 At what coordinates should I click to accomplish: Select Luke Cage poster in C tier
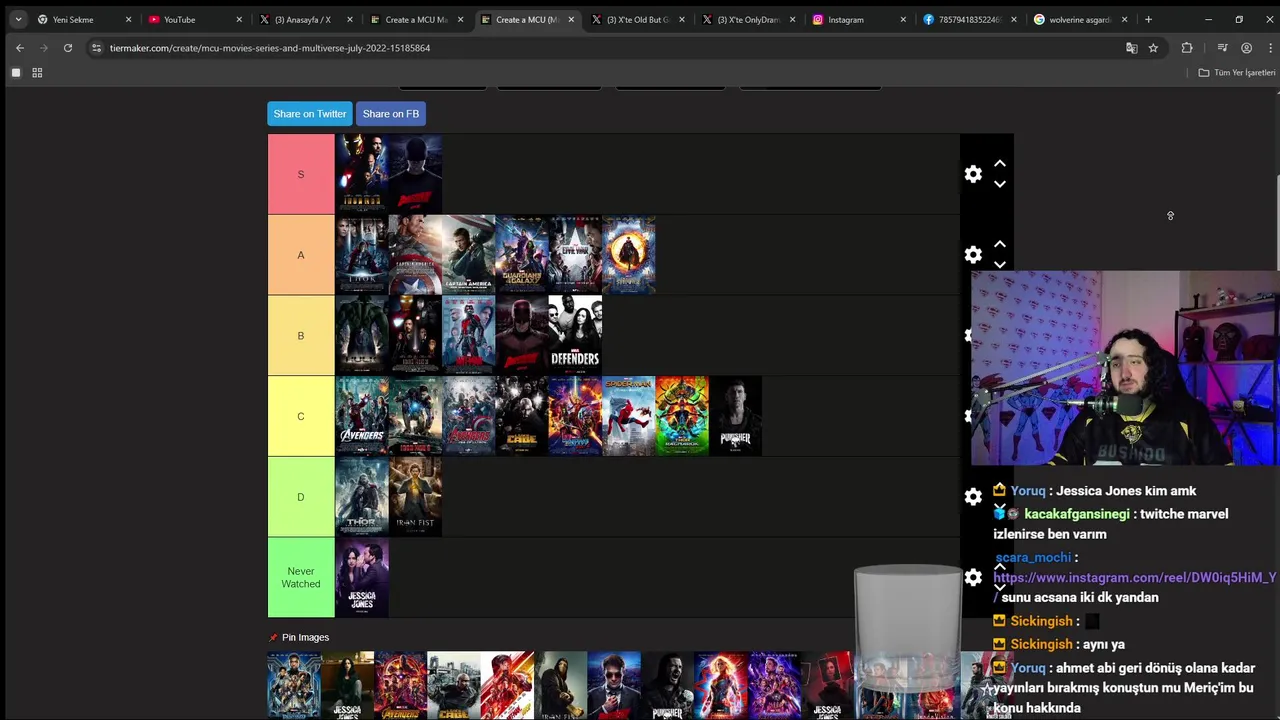click(522, 416)
